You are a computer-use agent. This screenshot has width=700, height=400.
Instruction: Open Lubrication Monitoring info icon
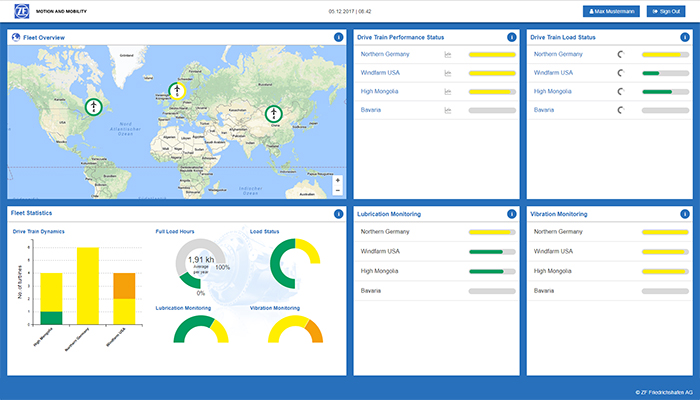click(x=512, y=214)
